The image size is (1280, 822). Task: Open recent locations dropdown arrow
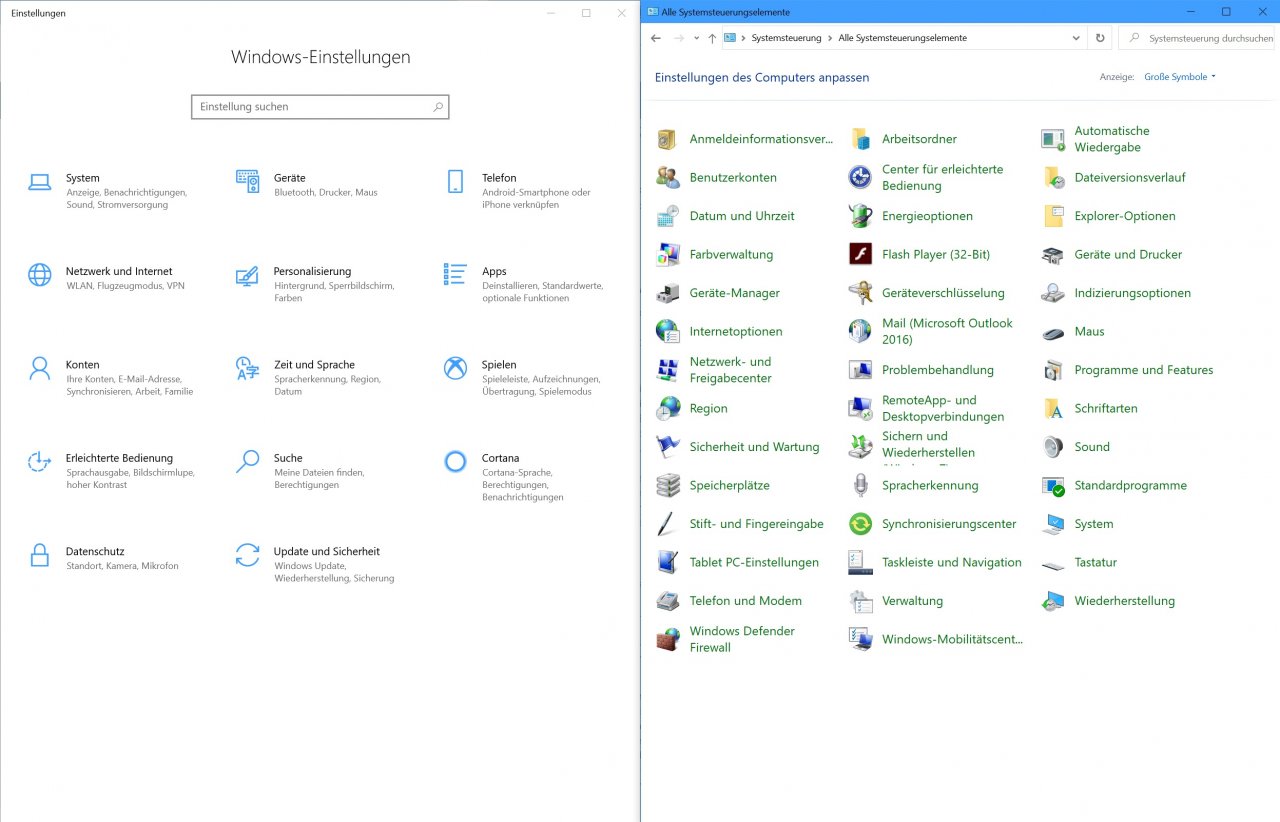695,38
